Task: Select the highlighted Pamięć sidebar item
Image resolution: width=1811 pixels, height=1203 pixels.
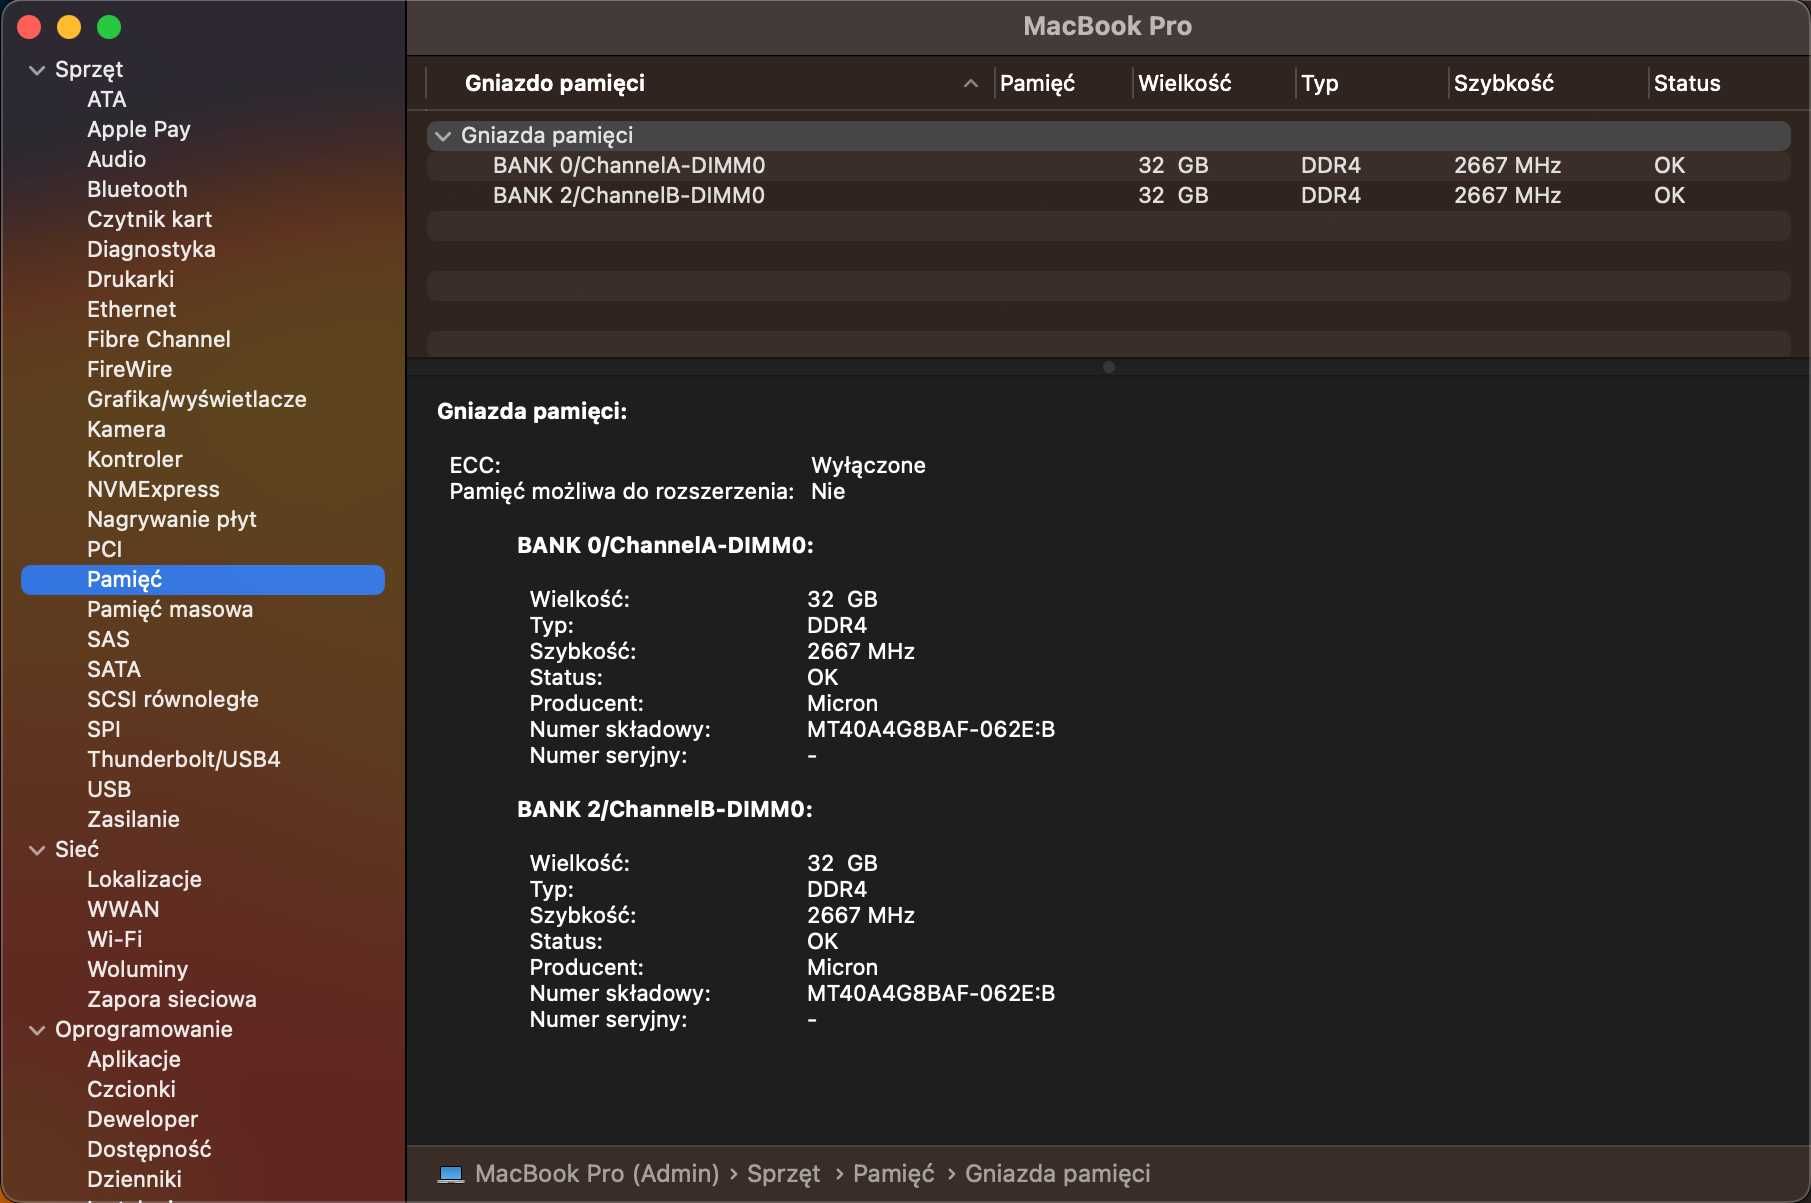Action: (x=203, y=580)
